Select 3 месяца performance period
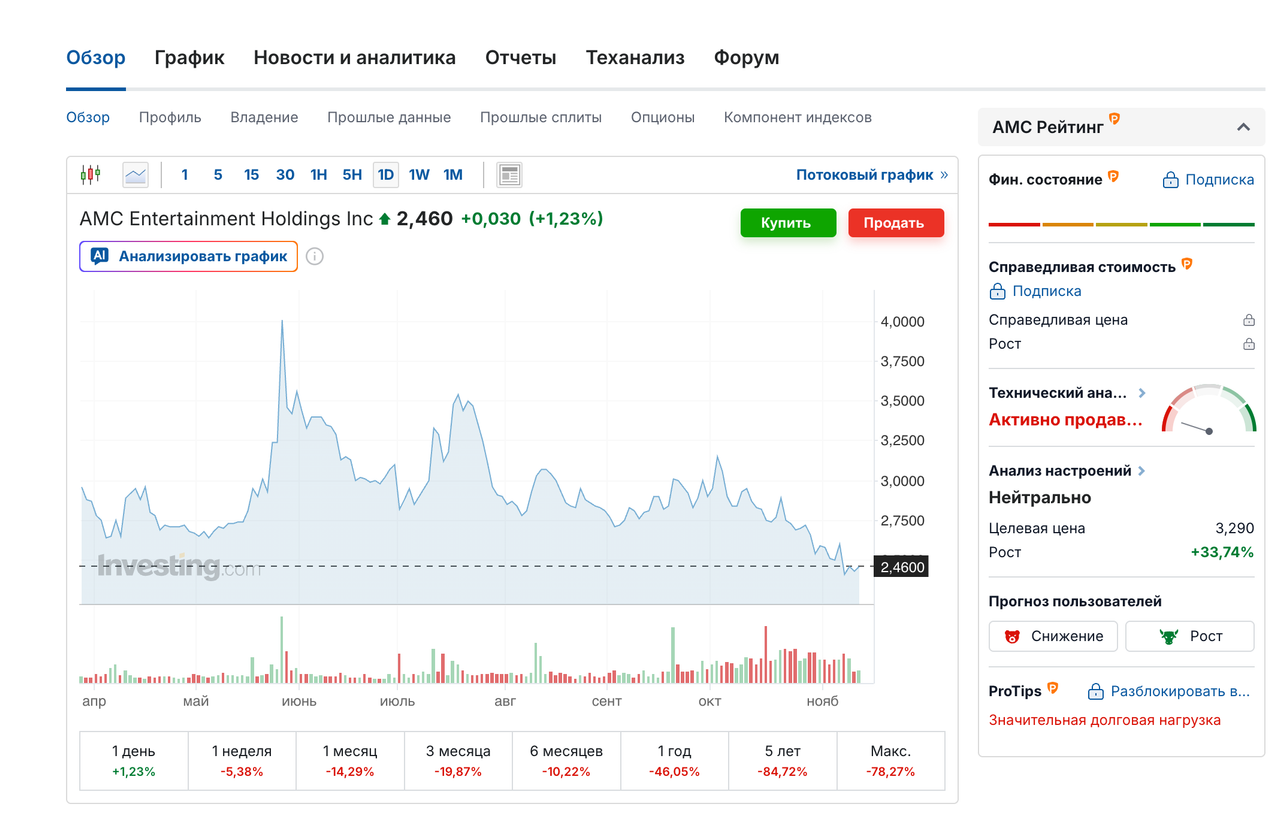The height and width of the screenshot is (816, 1280). coord(458,761)
